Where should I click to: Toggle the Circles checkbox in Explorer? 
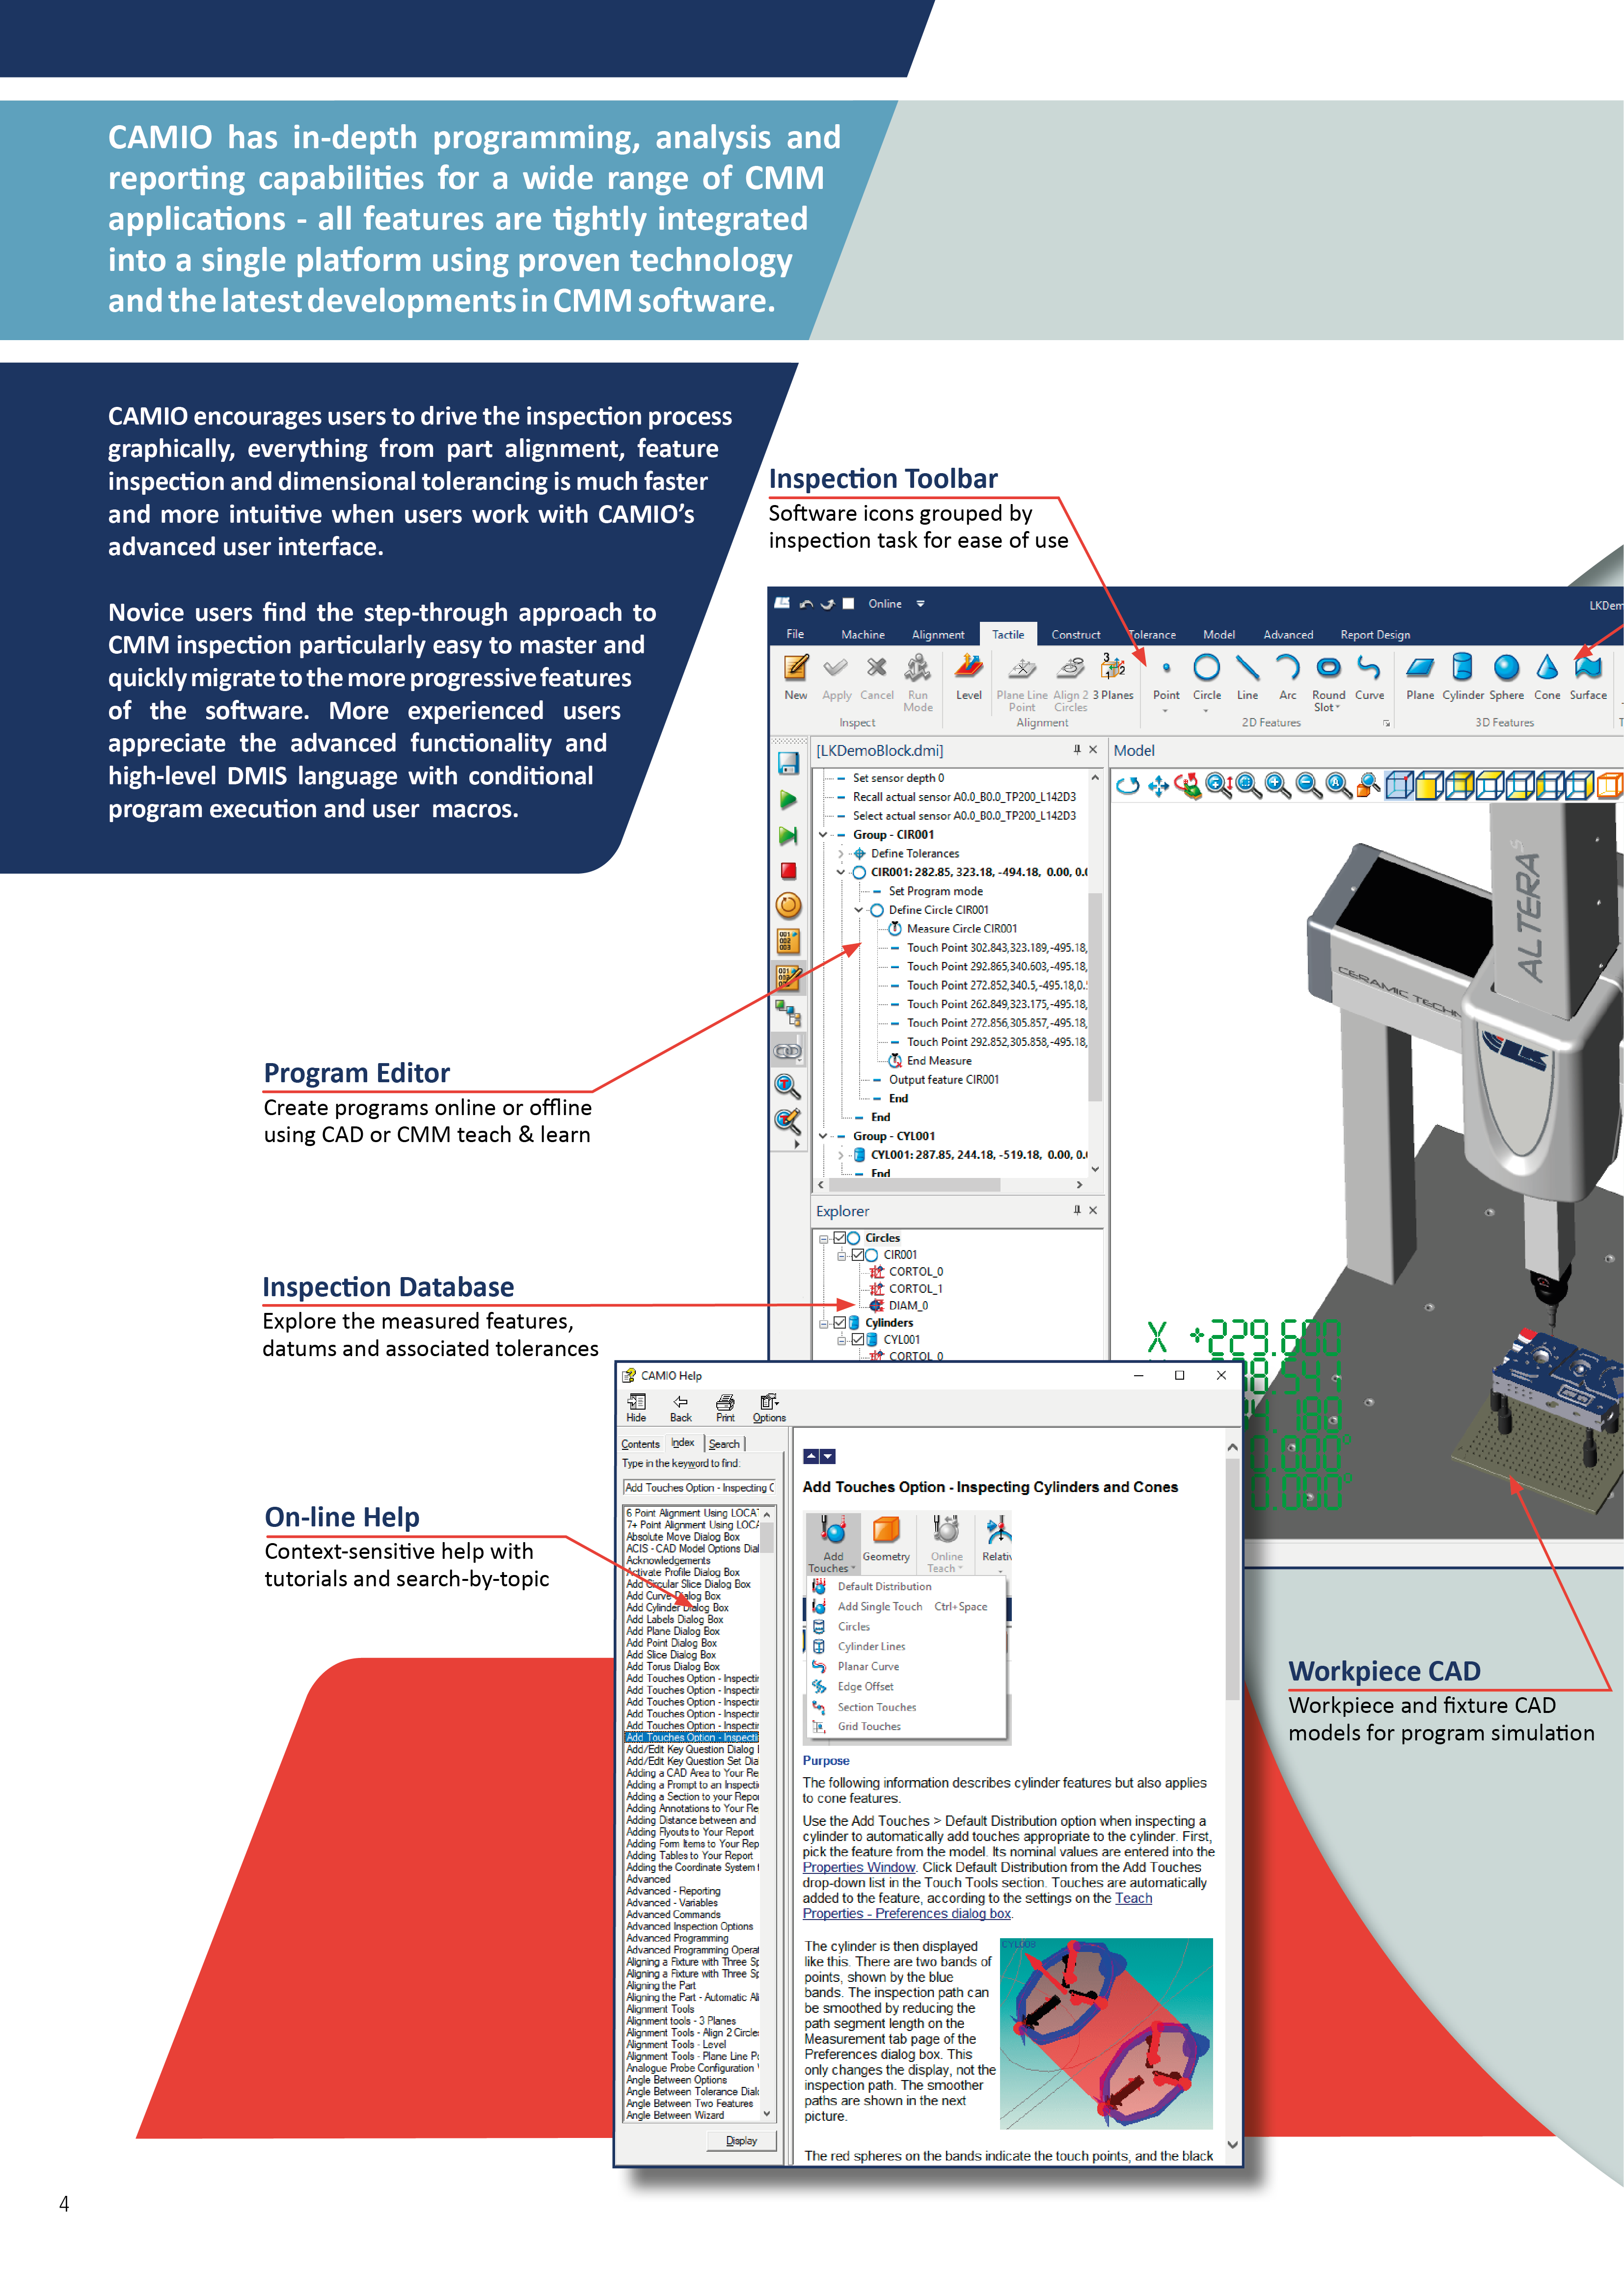[840, 1238]
